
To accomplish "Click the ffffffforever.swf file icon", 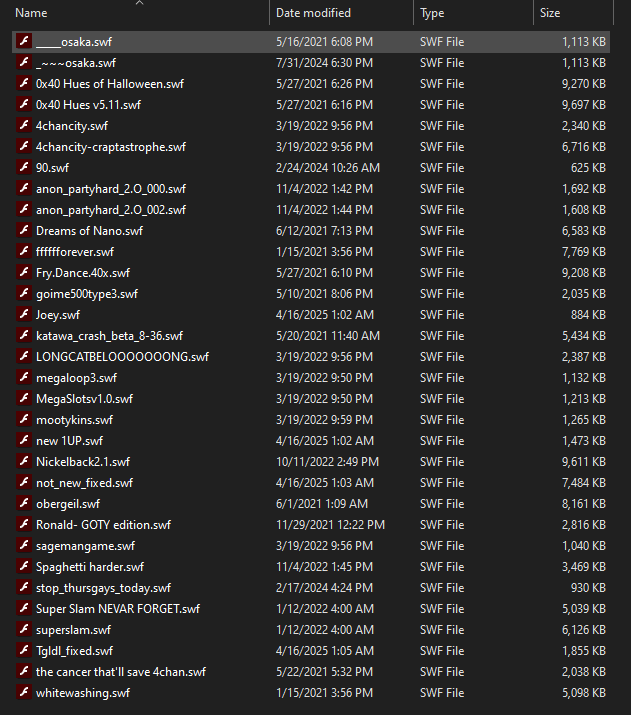I will 24,251.
